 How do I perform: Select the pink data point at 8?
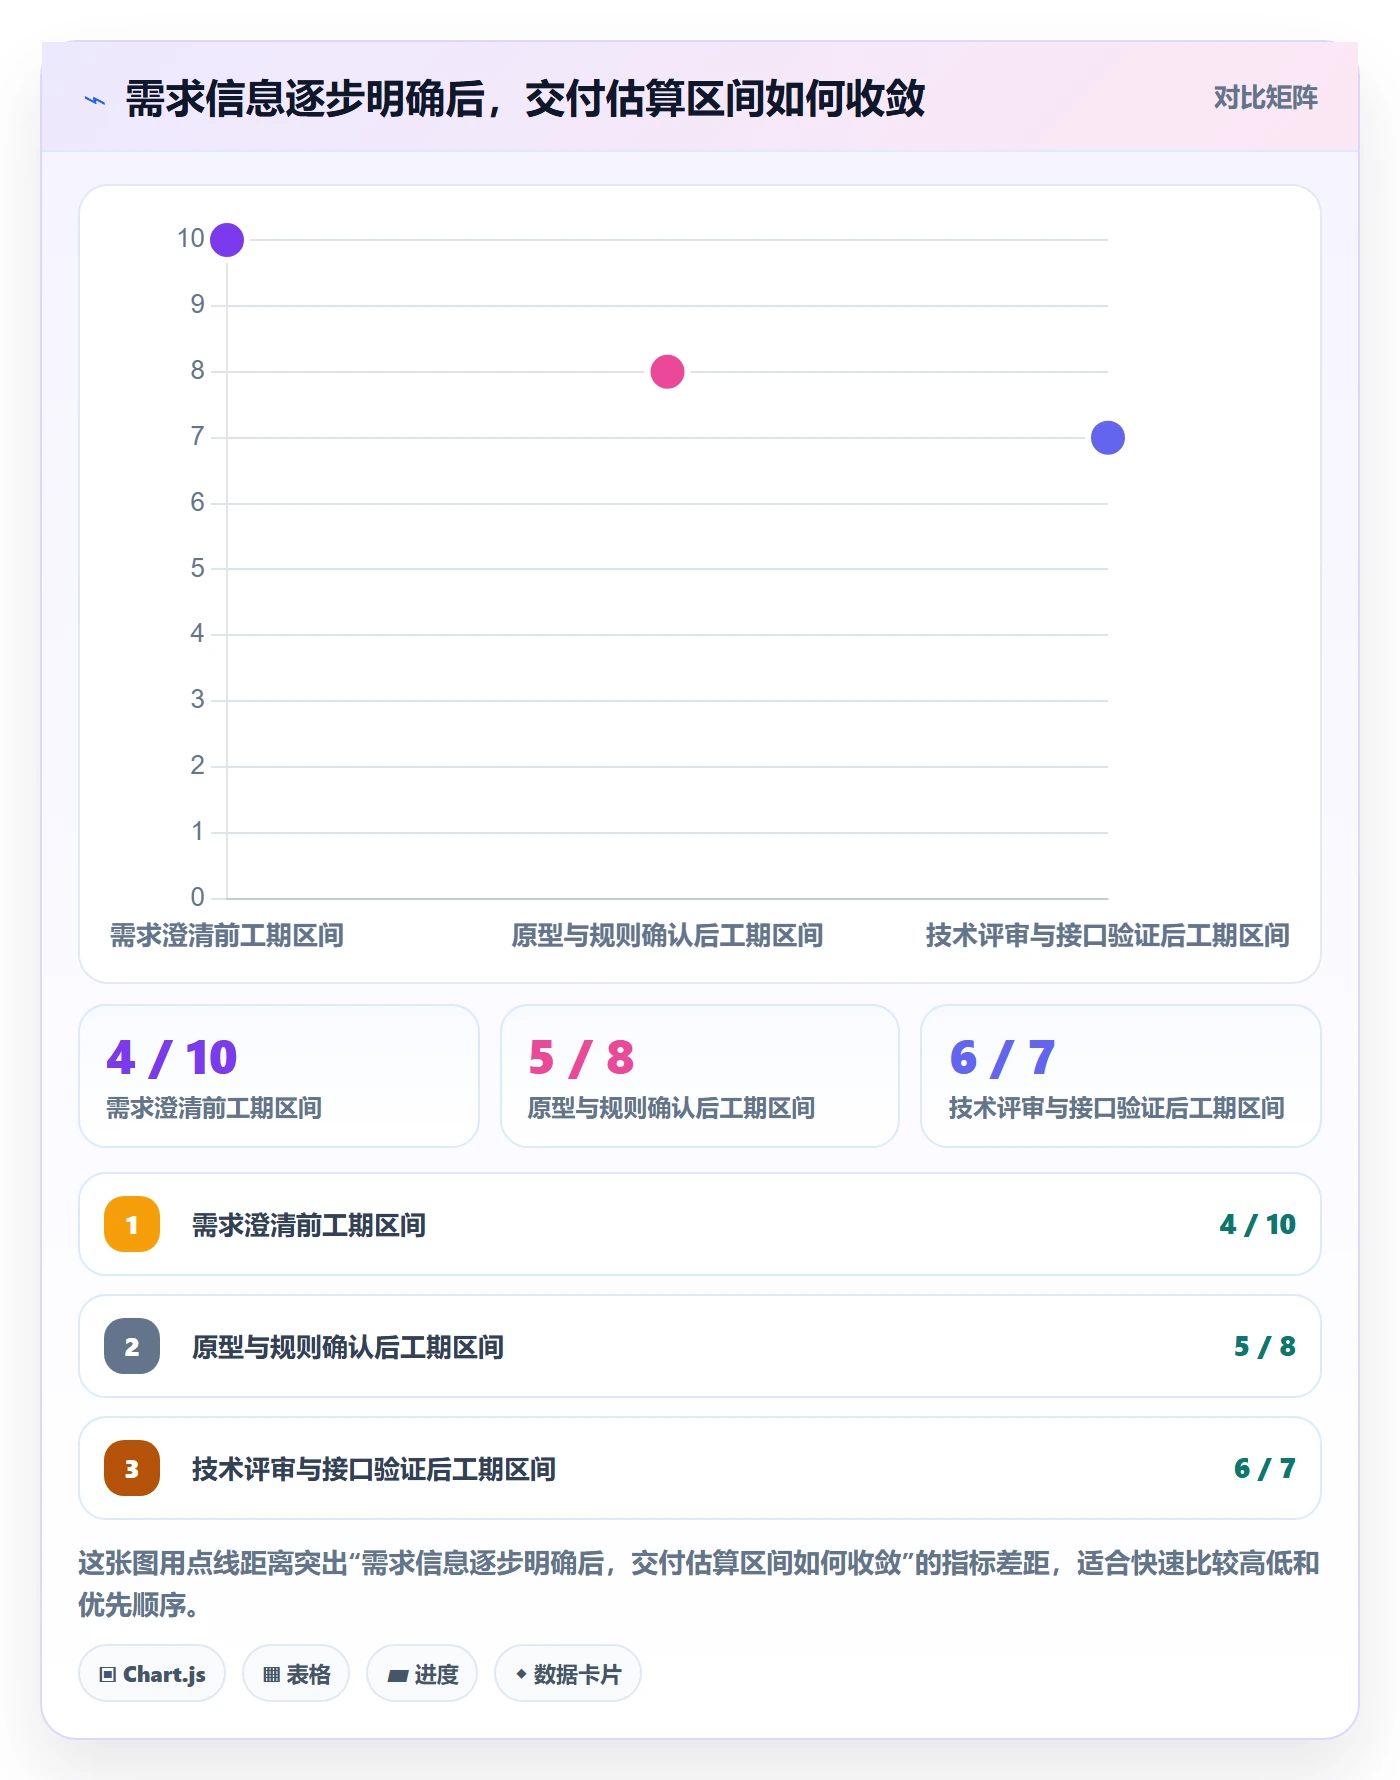pyautogui.click(x=667, y=372)
